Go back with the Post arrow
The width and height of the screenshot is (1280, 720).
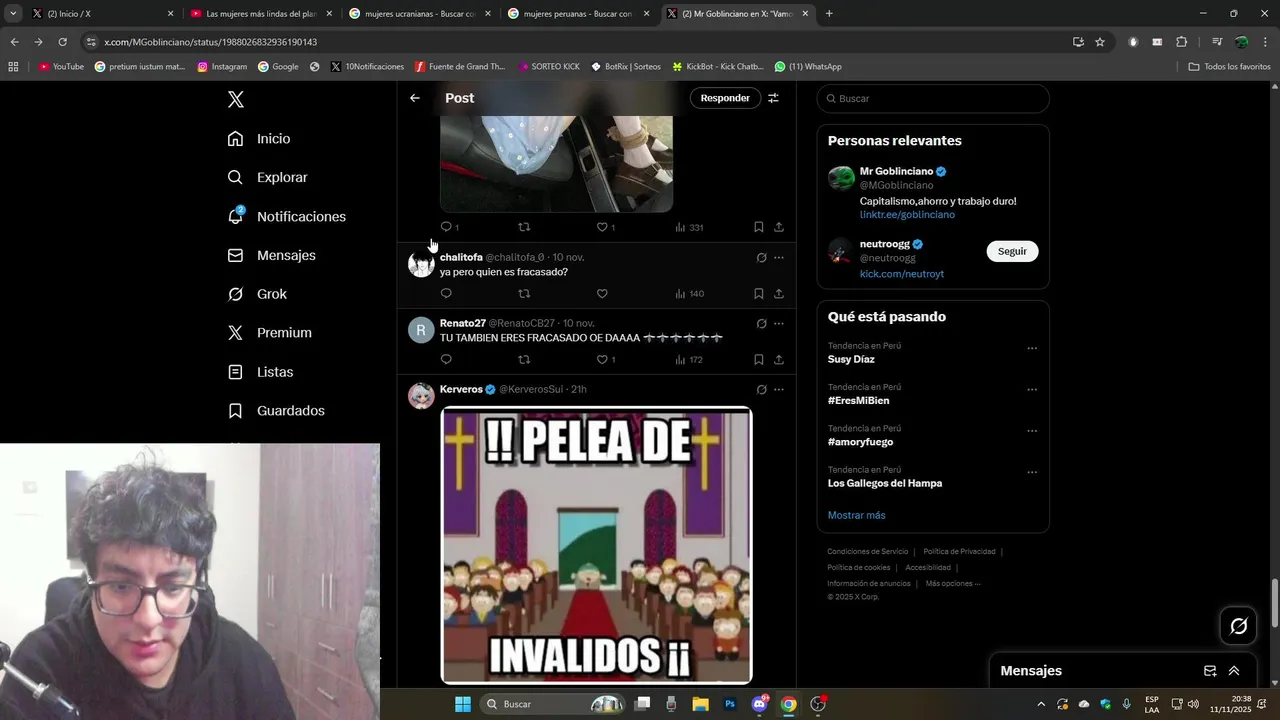coord(415,98)
